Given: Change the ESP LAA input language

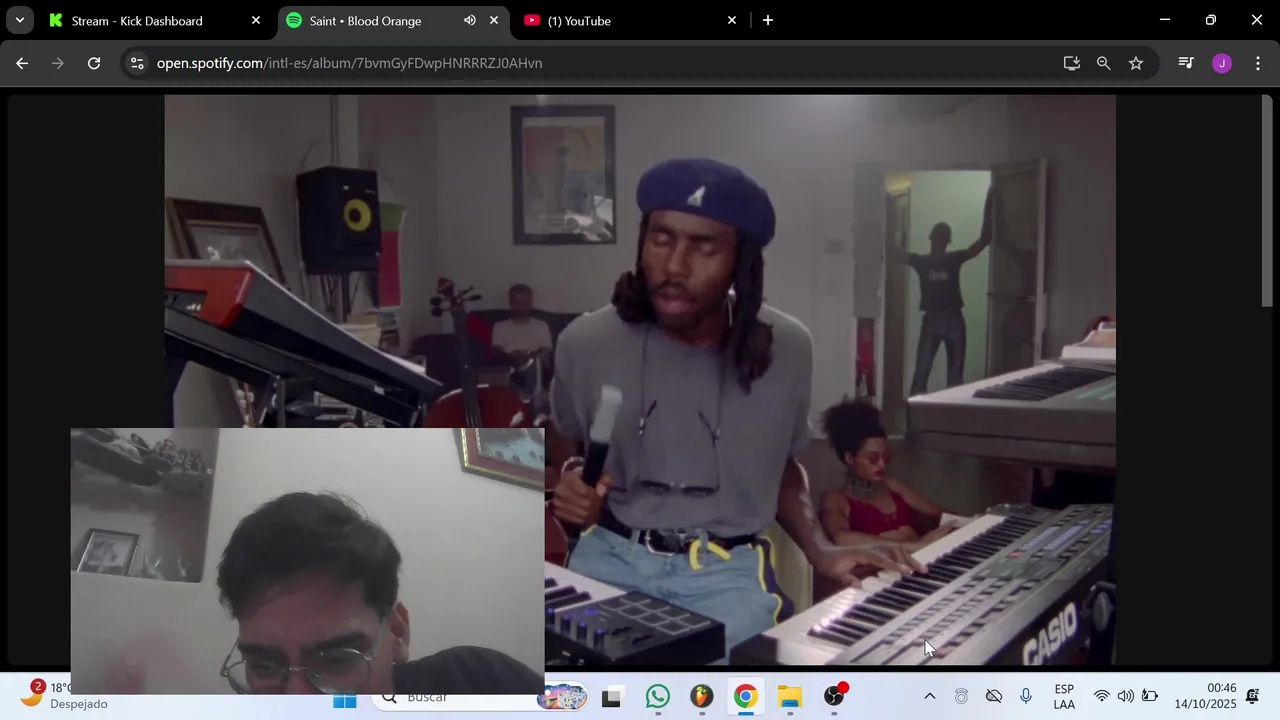Looking at the screenshot, I should point(1064,696).
